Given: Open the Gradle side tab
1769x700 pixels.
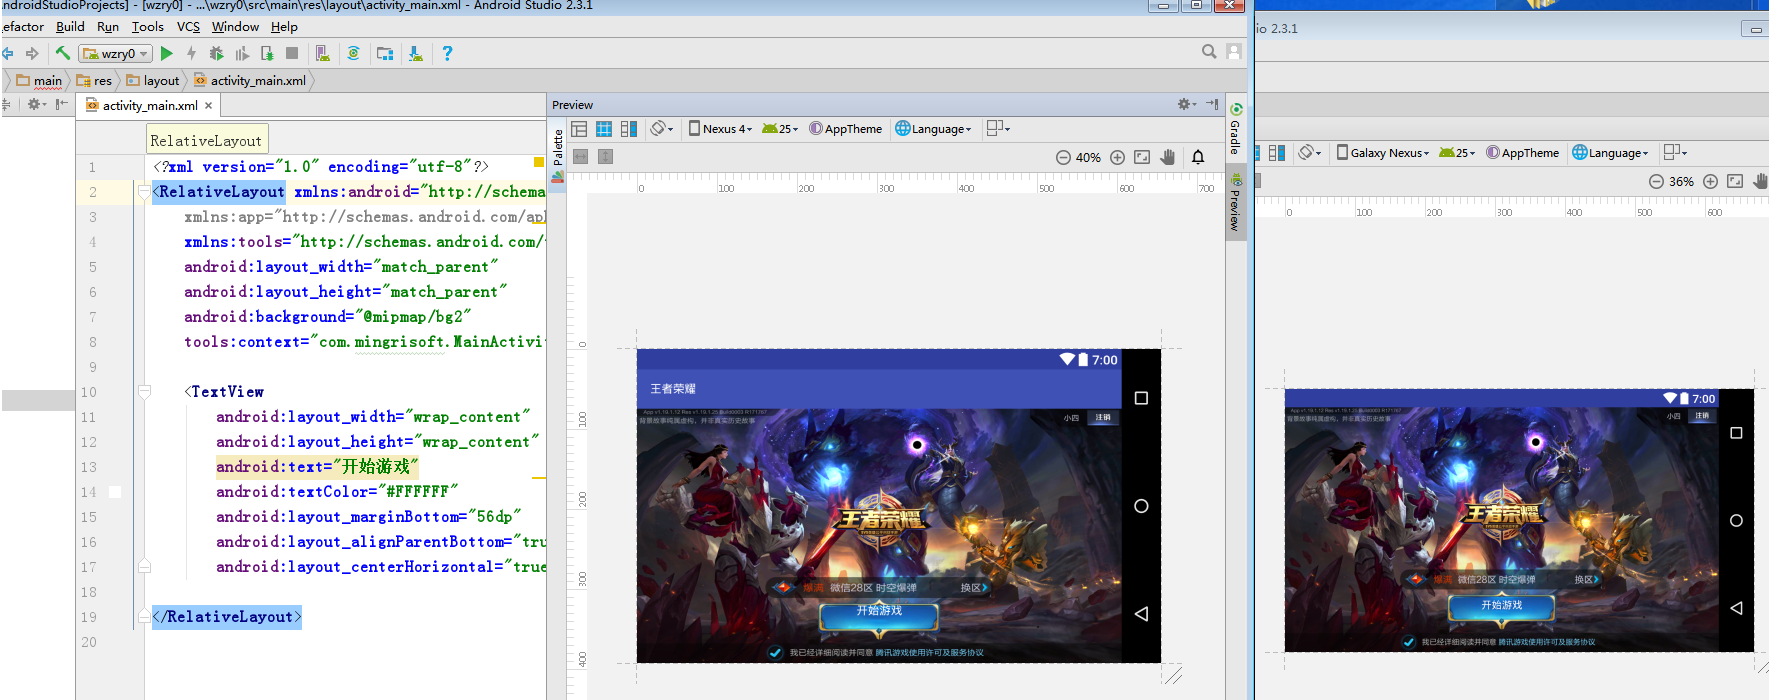Looking at the screenshot, I should (x=1236, y=130).
